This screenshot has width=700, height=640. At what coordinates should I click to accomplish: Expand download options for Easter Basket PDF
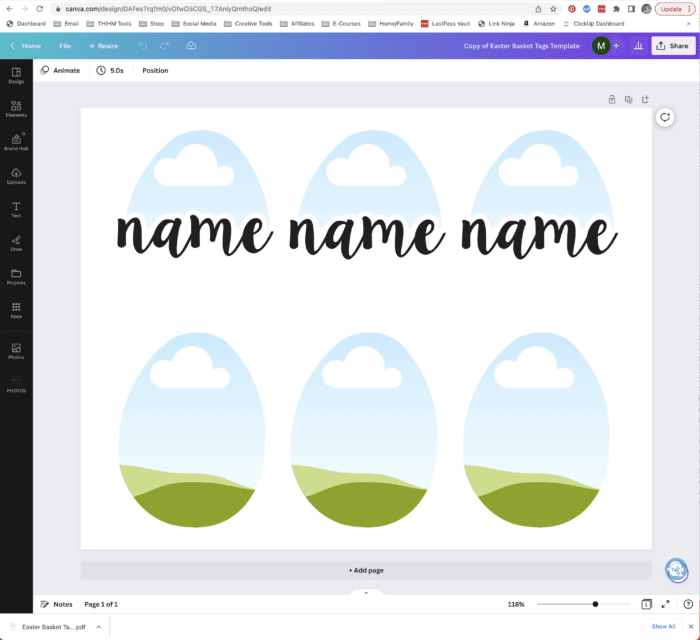pyautogui.click(x=98, y=626)
